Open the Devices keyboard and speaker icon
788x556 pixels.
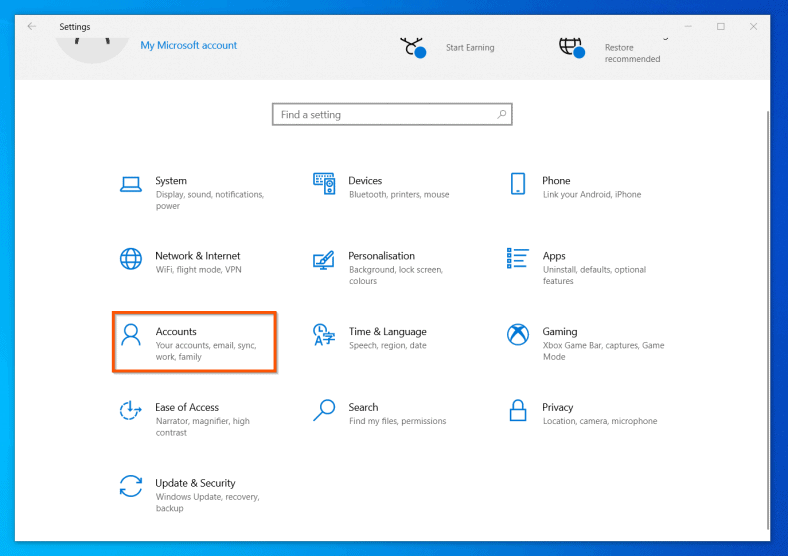pyautogui.click(x=324, y=183)
